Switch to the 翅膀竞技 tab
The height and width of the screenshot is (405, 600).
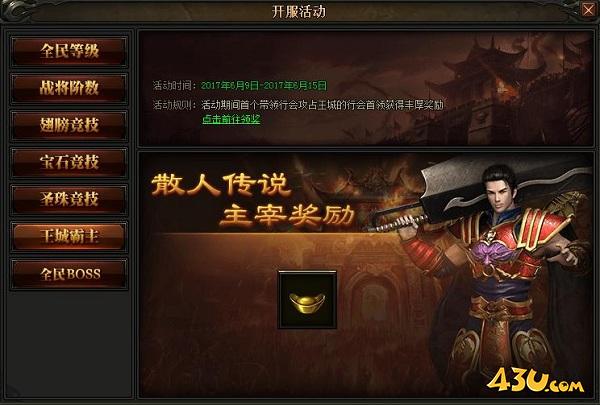coord(69,126)
